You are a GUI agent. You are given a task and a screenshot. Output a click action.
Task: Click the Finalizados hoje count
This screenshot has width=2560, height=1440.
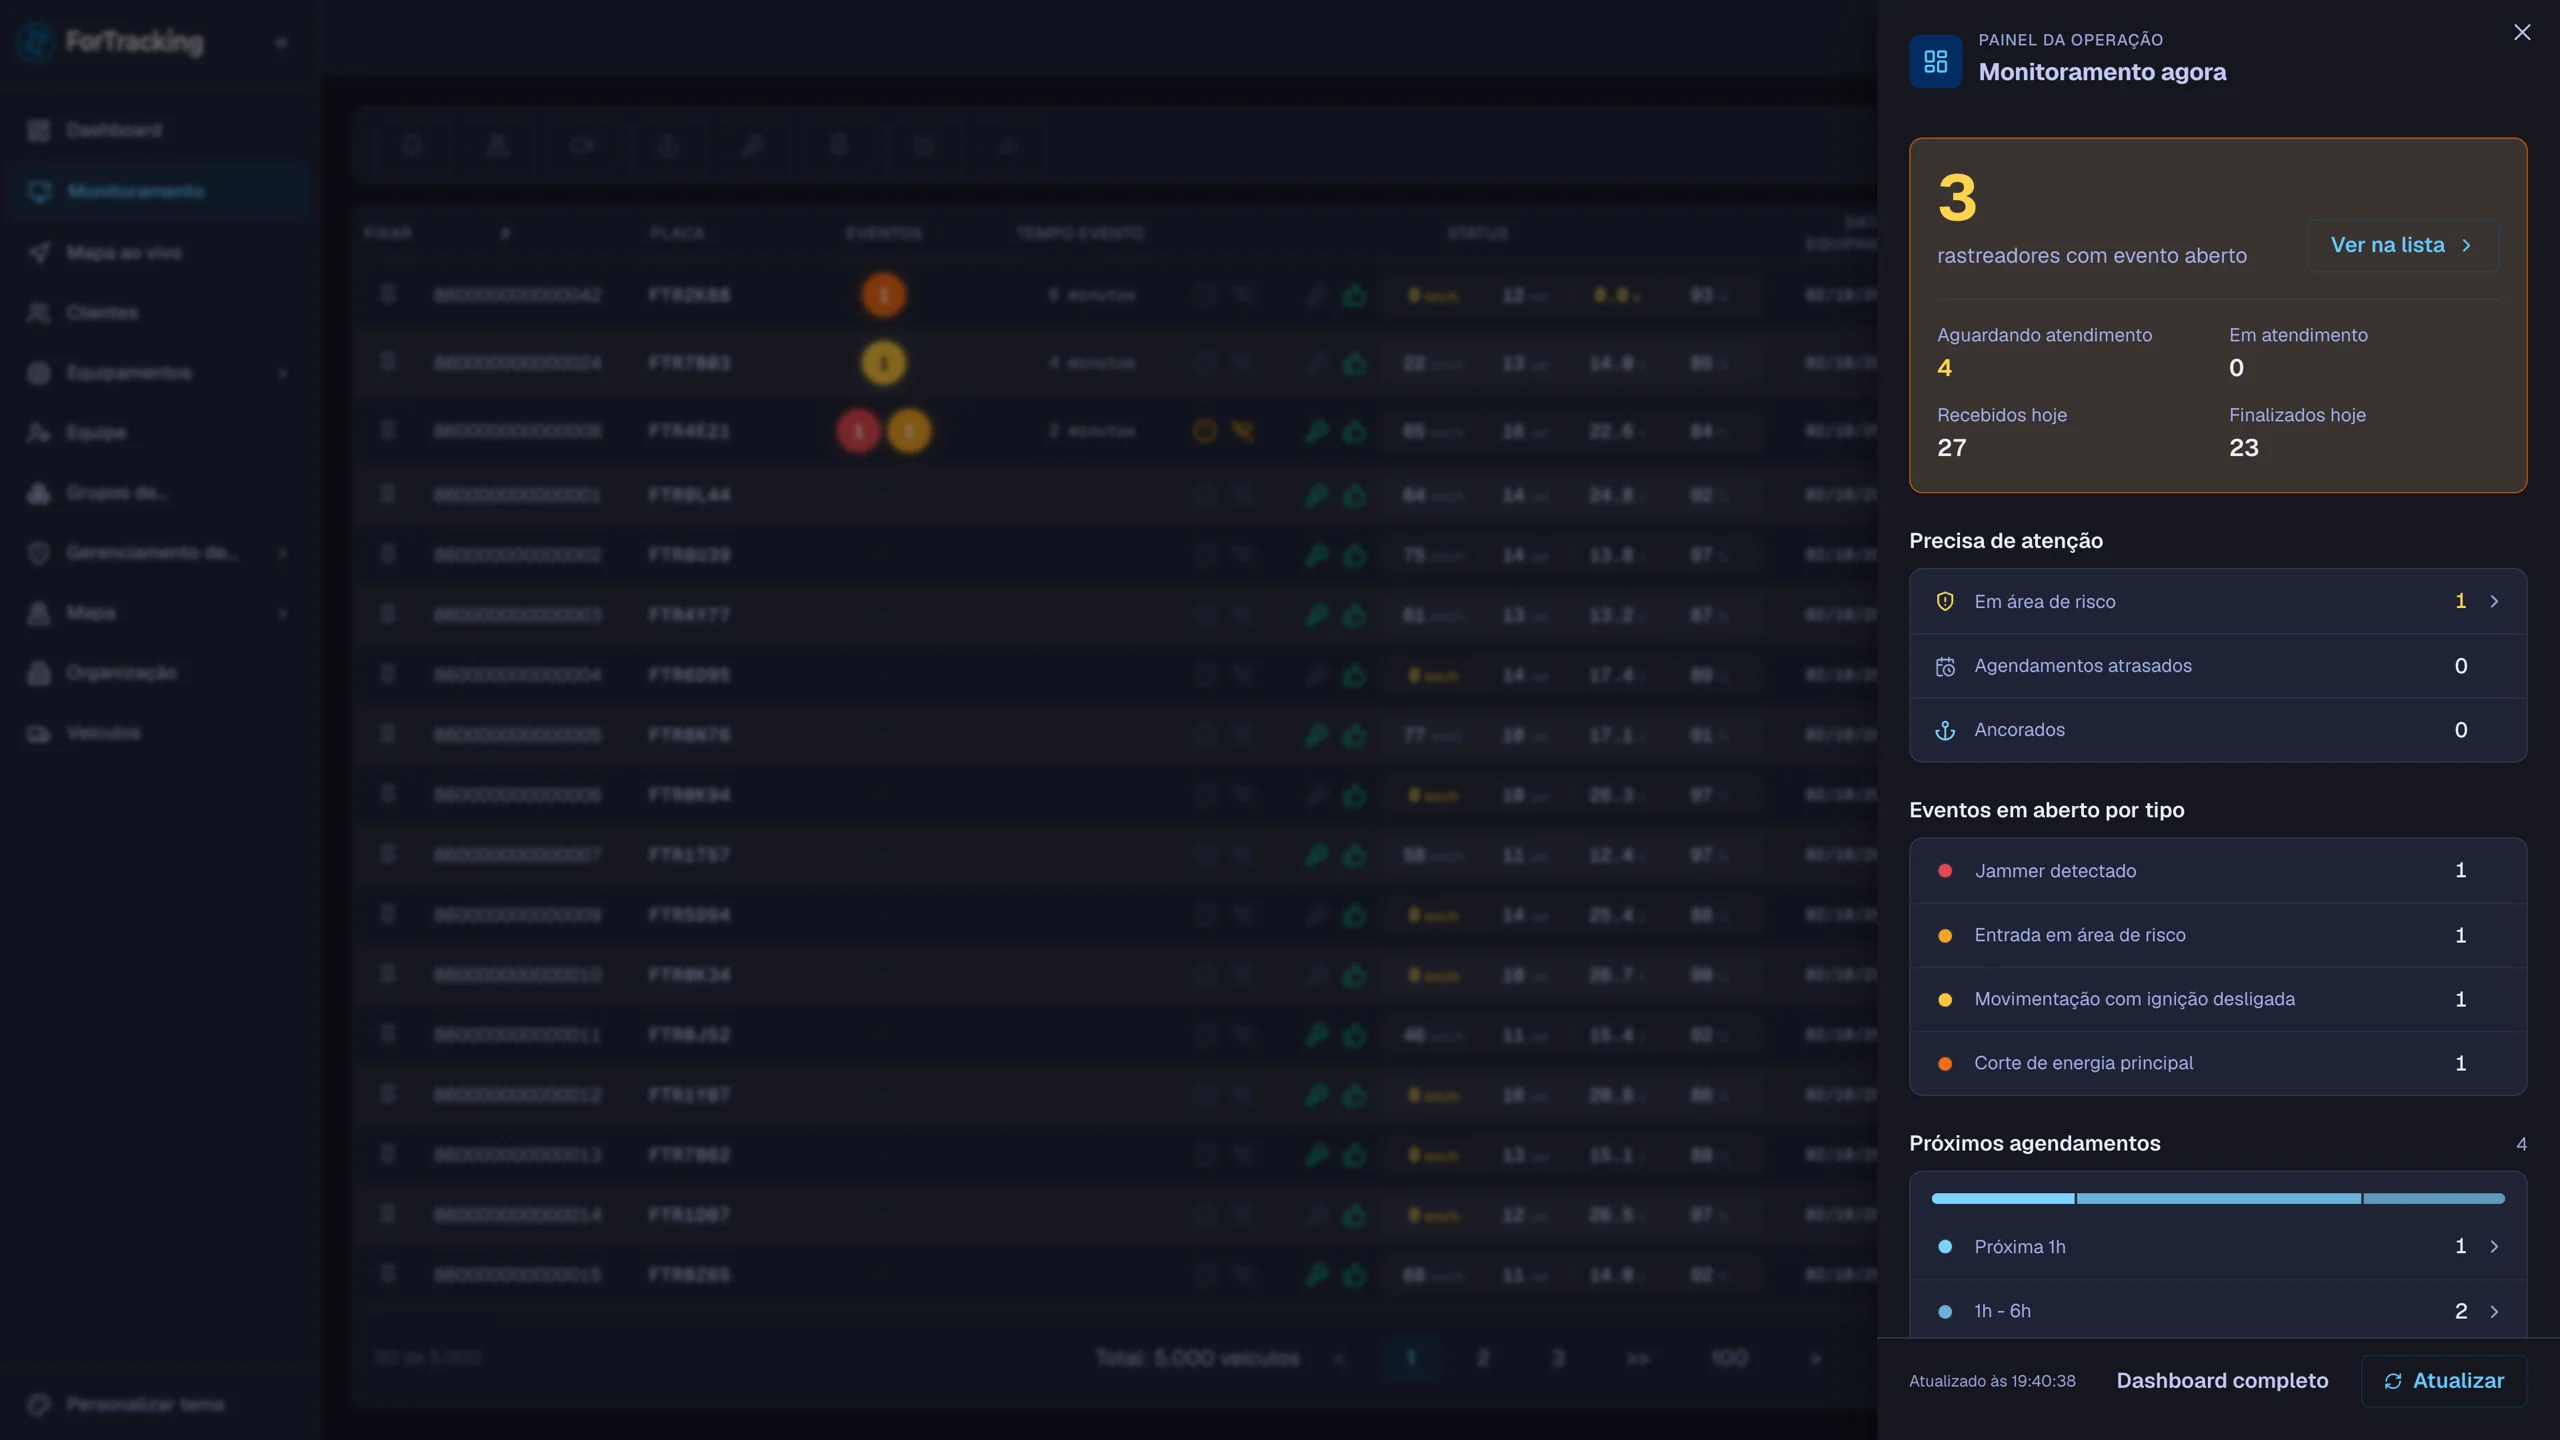tap(2243, 448)
